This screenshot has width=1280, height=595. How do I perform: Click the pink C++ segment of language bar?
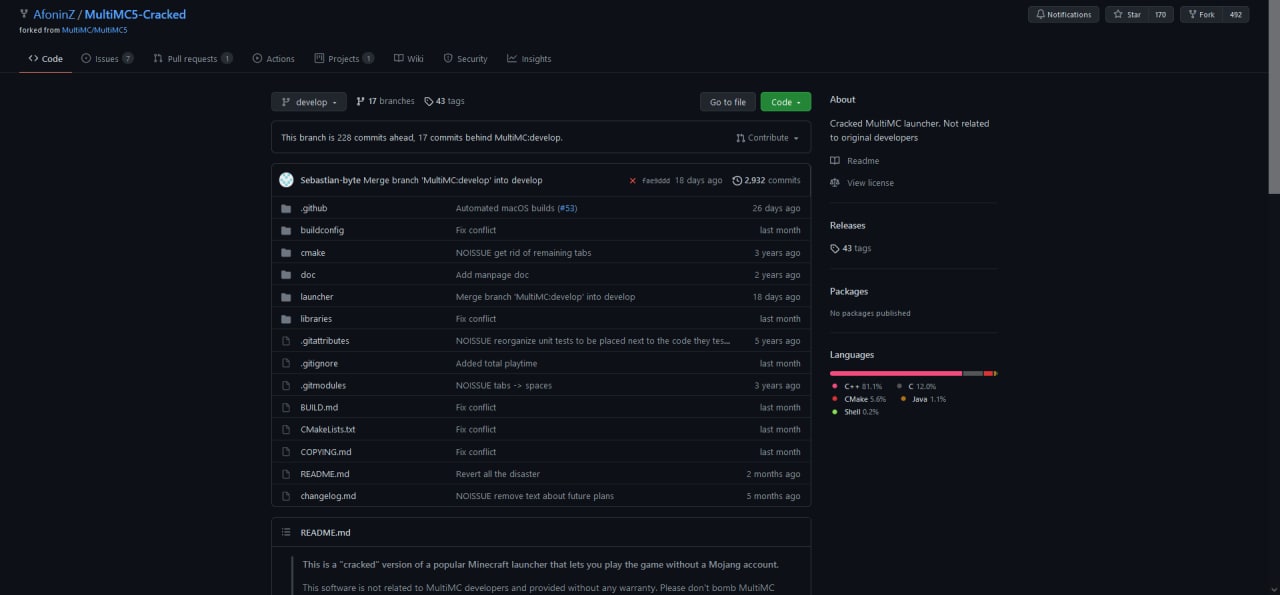point(896,373)
